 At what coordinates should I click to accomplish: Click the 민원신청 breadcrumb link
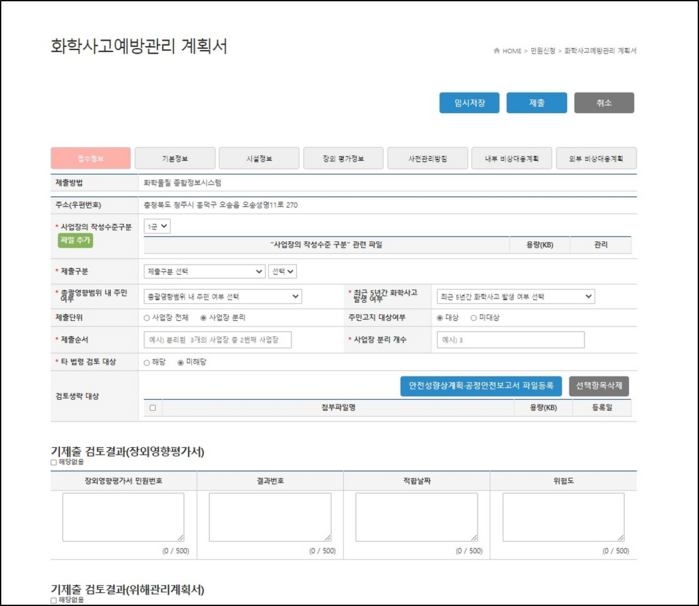(543, 51)
